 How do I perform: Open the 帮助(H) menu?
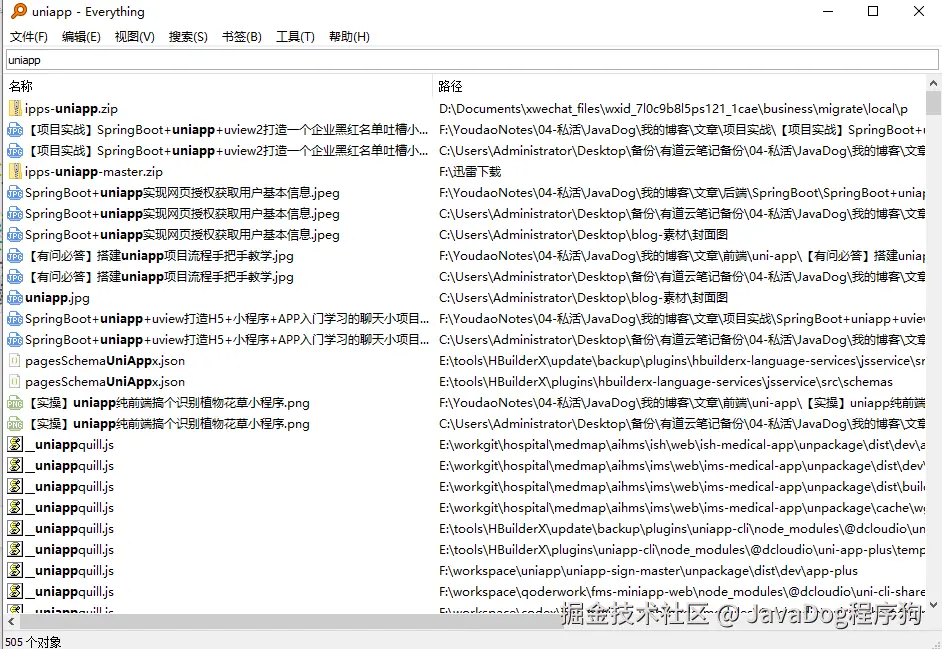(x=349, y=37)
